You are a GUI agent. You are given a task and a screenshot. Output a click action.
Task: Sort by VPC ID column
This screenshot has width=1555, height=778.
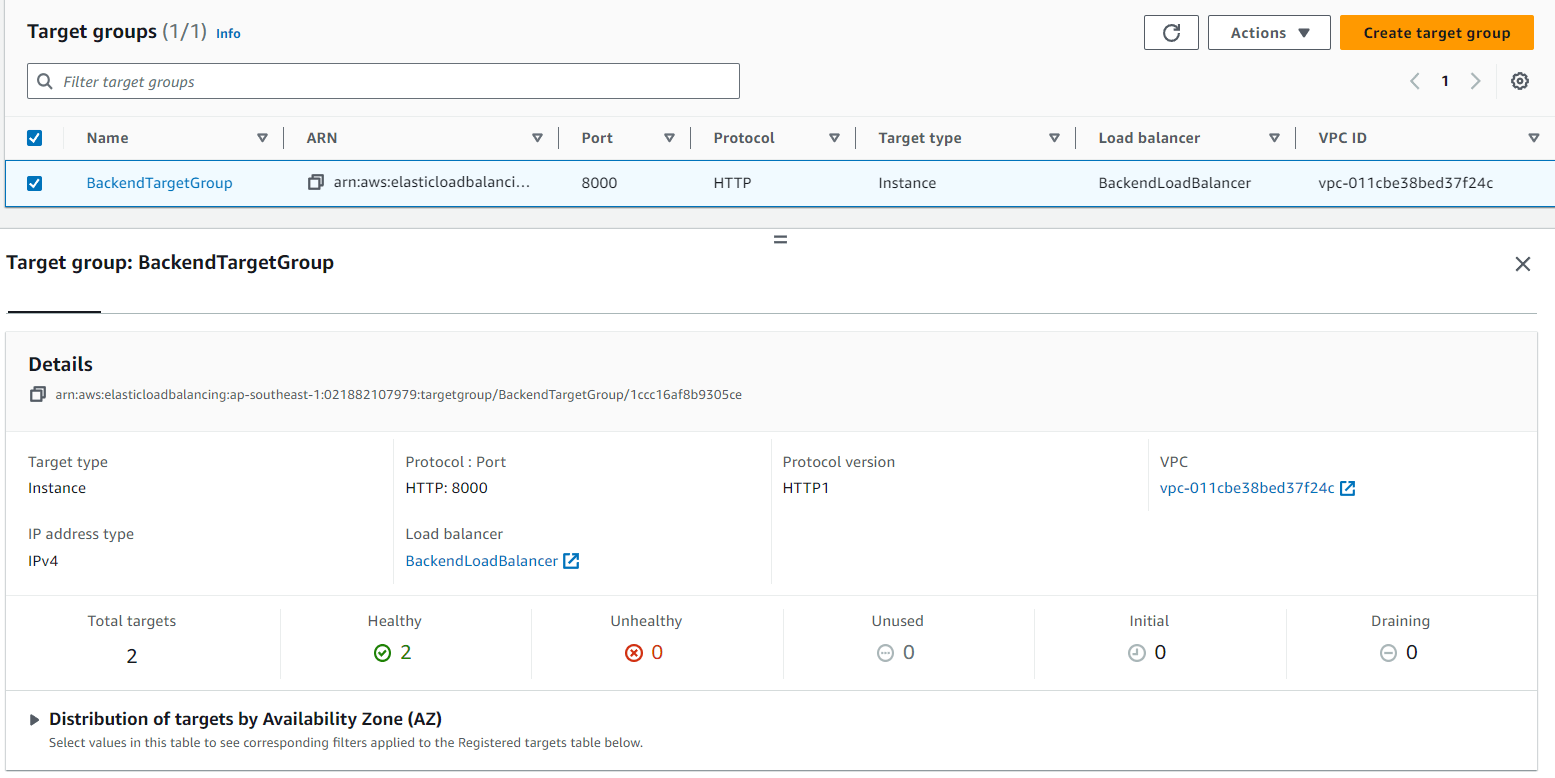tap(1534, 138)
